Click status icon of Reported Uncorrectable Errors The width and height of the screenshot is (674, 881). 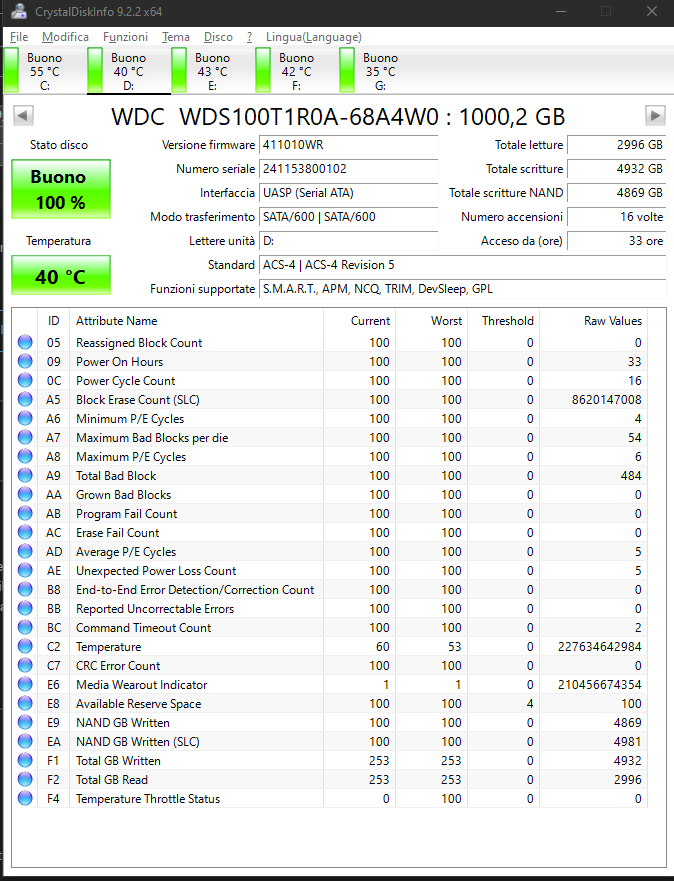click(x=25, y=608)
